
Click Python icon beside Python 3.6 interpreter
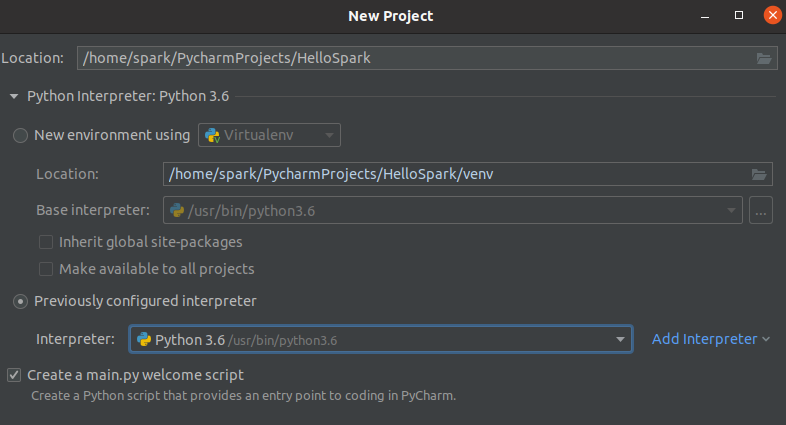pyautogui.click(x=144, y=340)
